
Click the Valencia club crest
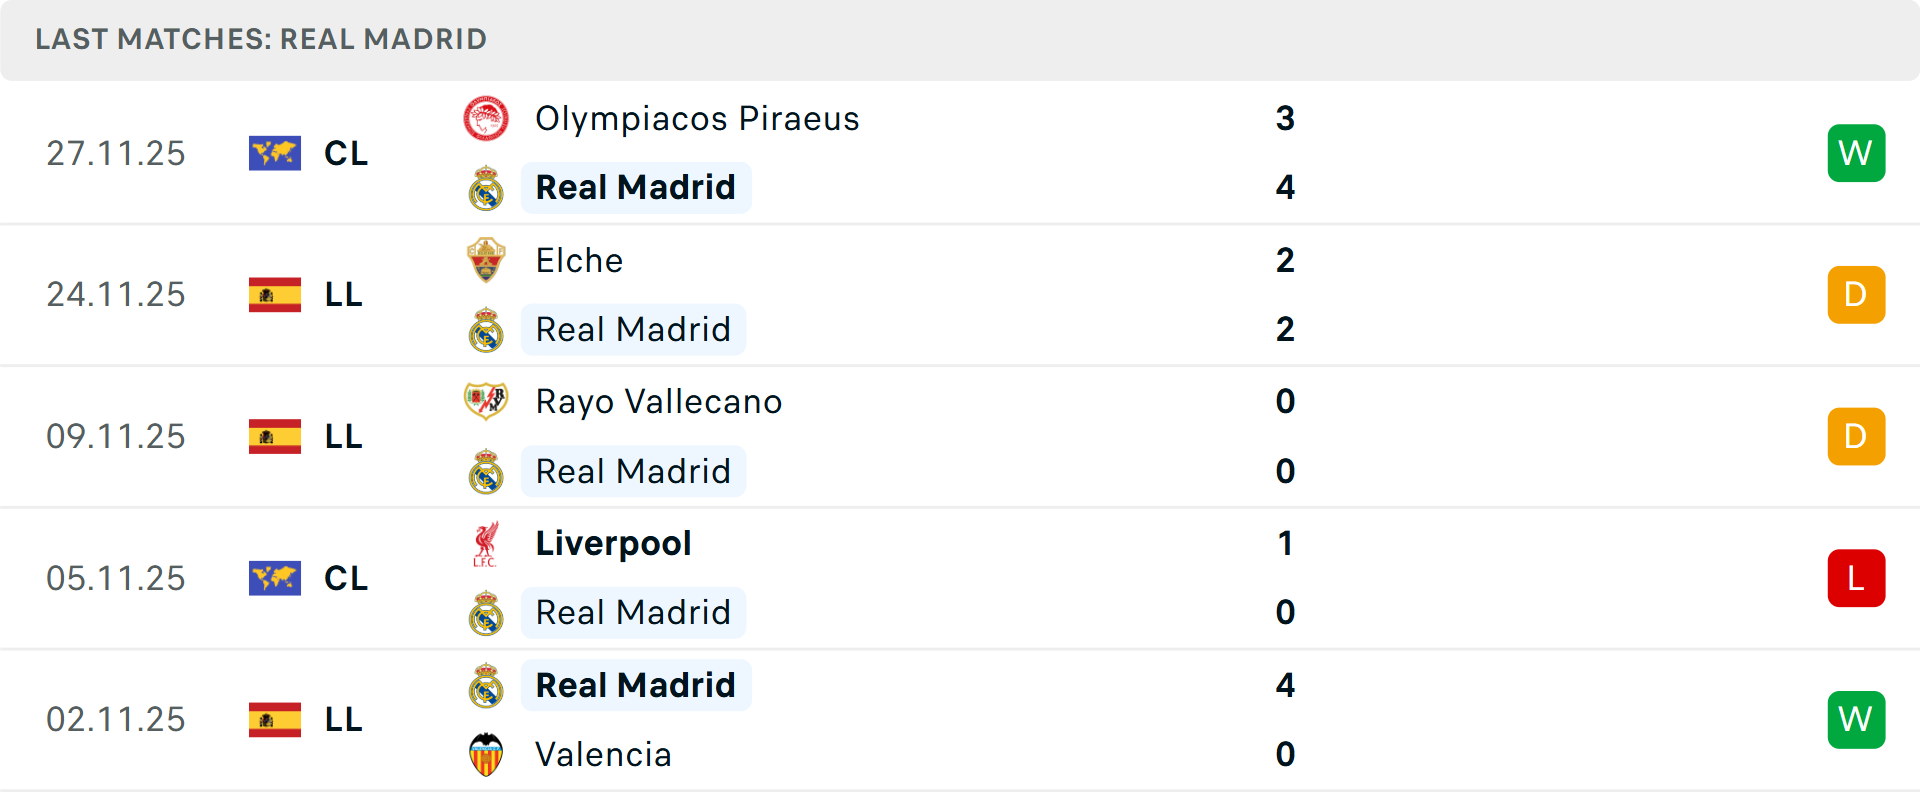[x=486, y=755]
